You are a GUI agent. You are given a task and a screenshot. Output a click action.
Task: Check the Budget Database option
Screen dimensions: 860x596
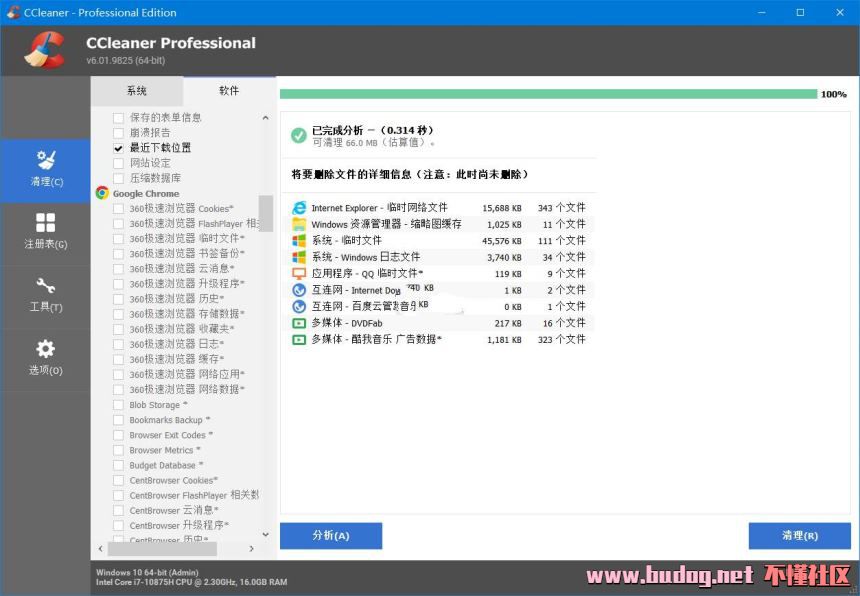pos(118,465)
